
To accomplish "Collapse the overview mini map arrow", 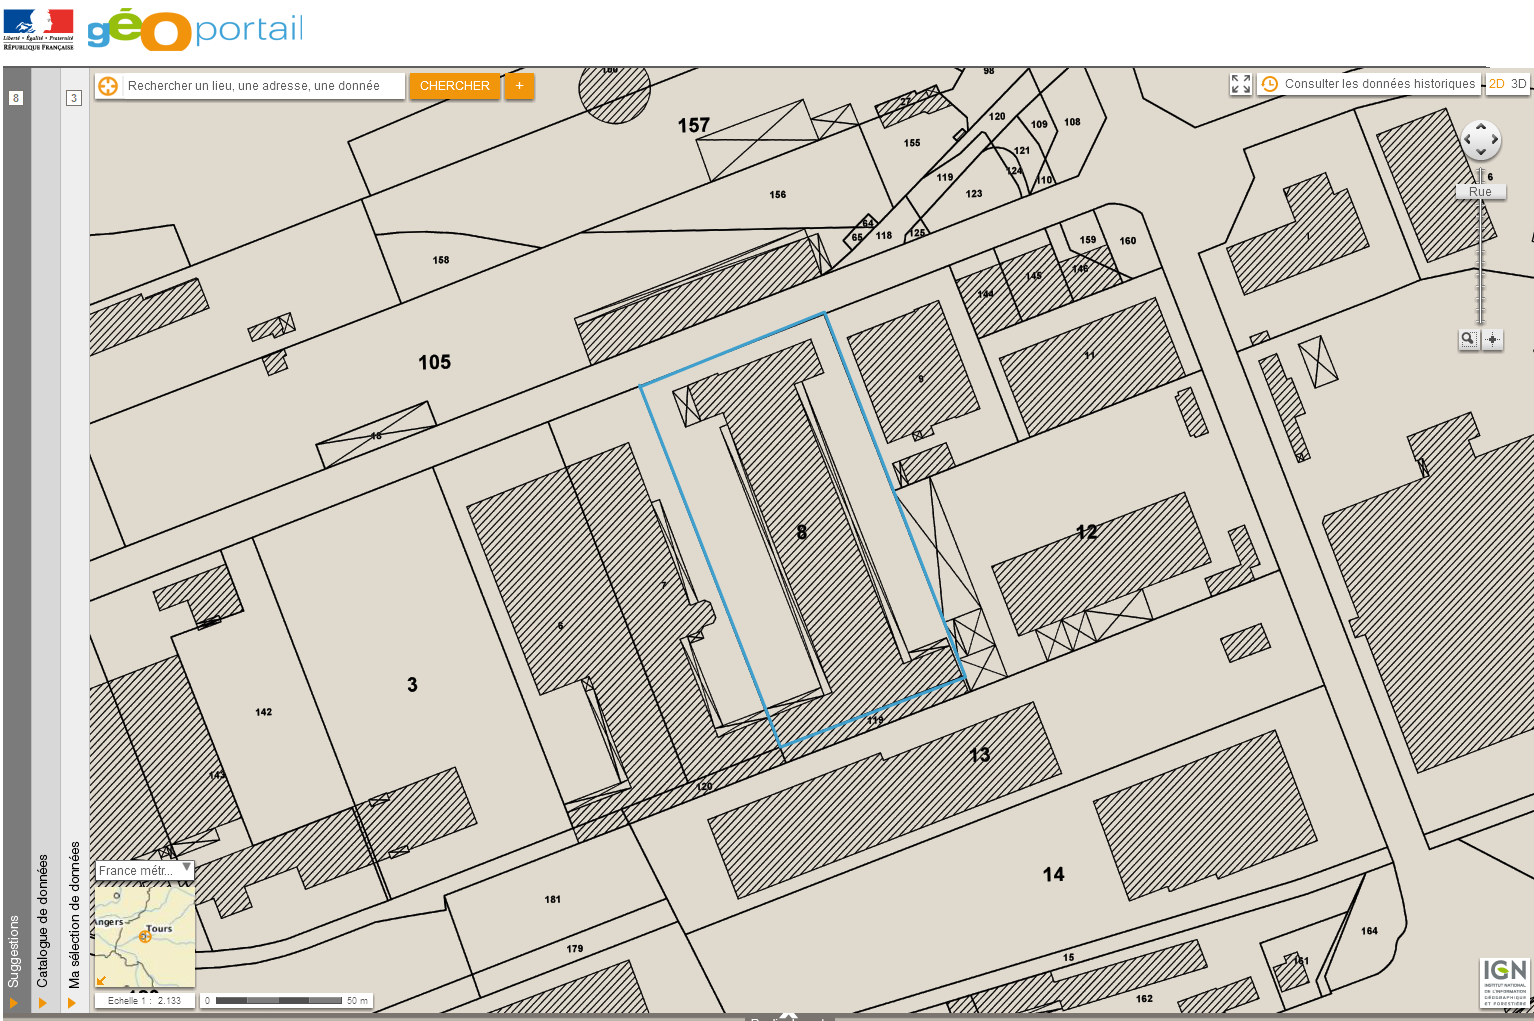I will click(x=102, y=980).
